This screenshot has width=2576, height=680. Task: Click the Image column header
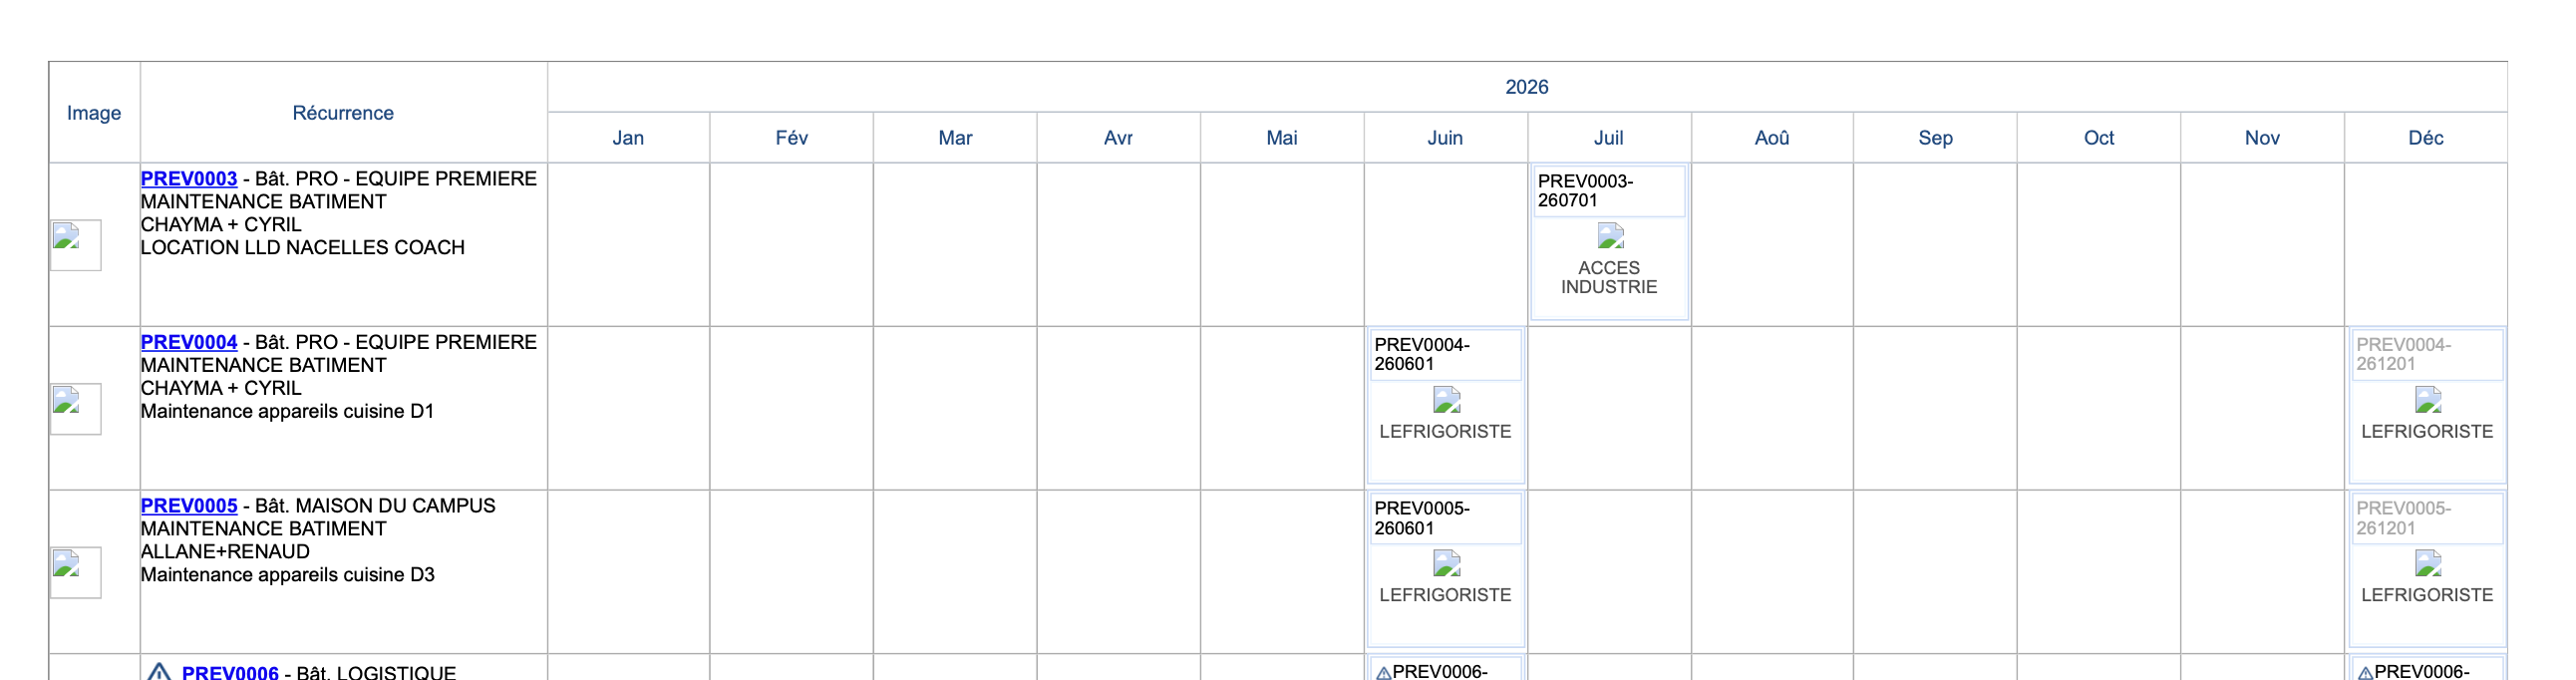coord(94,113)
